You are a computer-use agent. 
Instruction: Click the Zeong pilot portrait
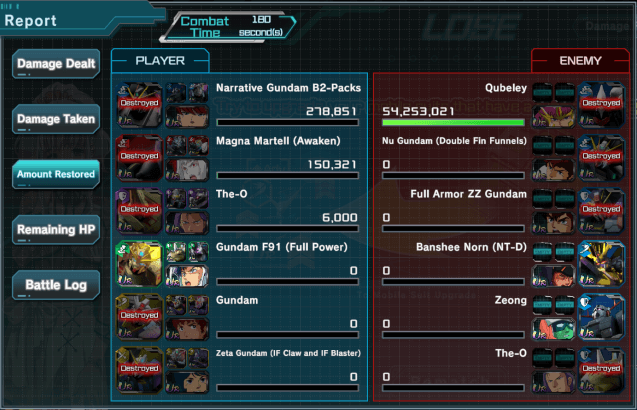[553, 329]
